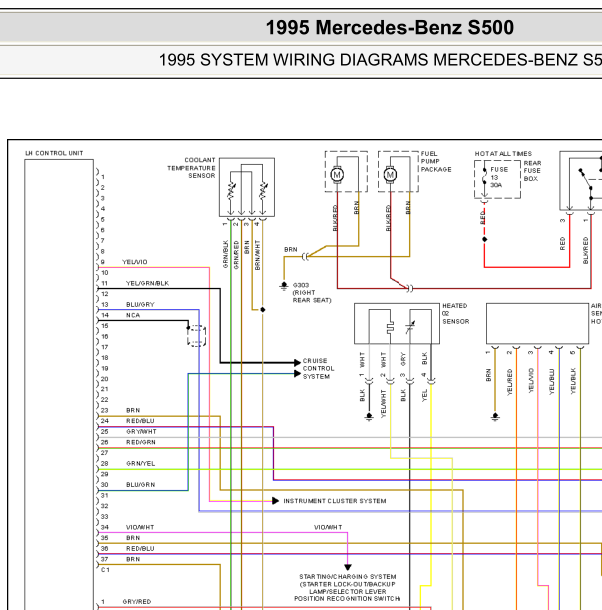602x610 pixels.
Task: Click the "REAR FUSE BOX" label
Action: pos(532,171)
